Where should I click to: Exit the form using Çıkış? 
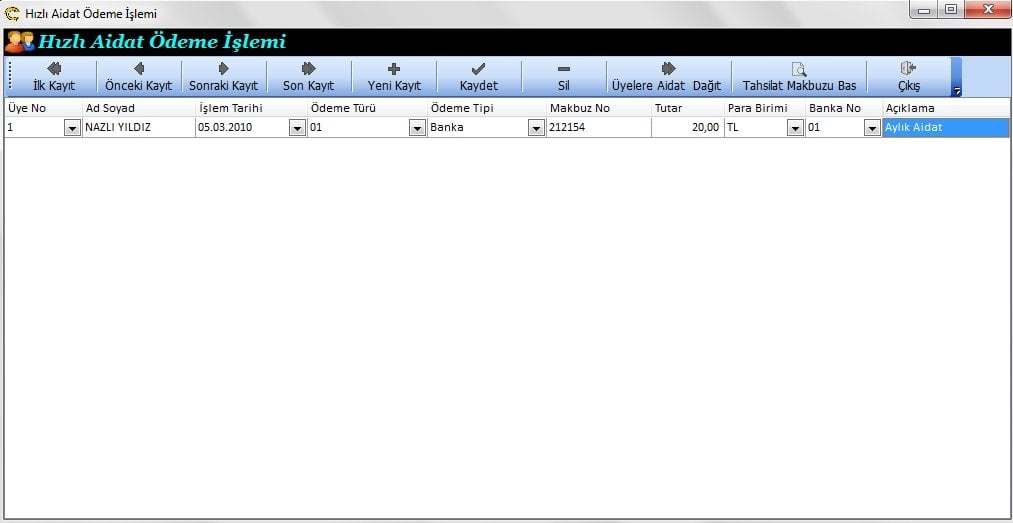[x=908, y=77]
